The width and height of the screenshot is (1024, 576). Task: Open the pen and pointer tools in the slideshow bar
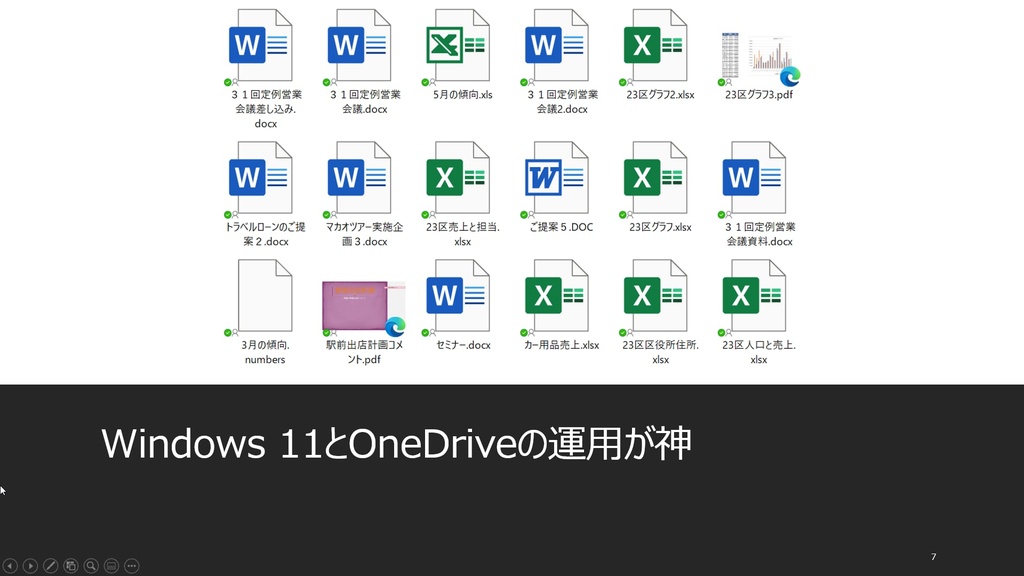tap(50, 566)
